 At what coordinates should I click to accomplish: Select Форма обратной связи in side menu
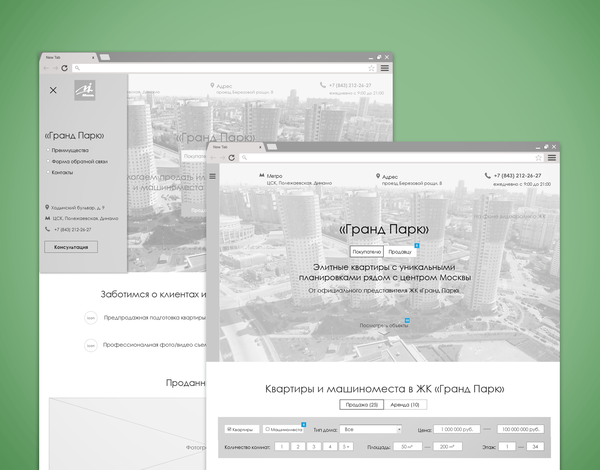point(79,162)
